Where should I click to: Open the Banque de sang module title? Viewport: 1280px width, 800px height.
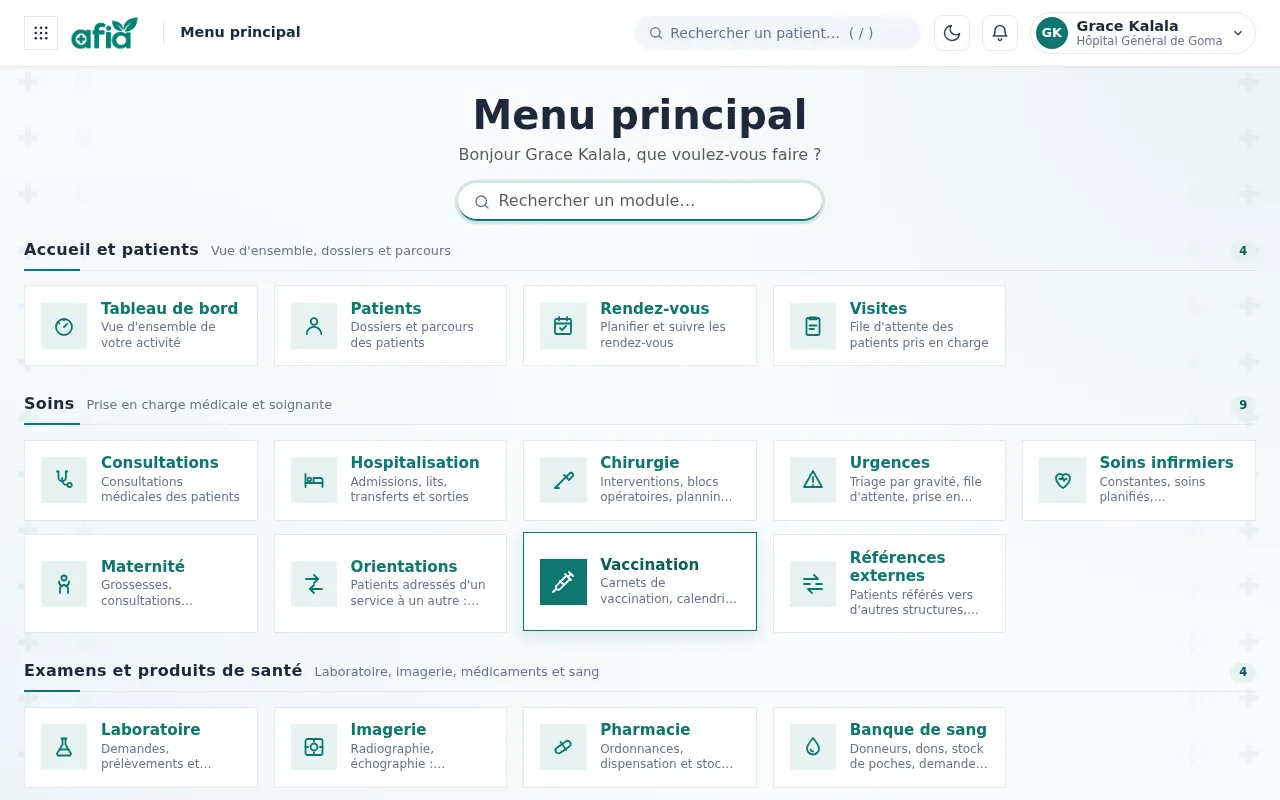(918, 729)
